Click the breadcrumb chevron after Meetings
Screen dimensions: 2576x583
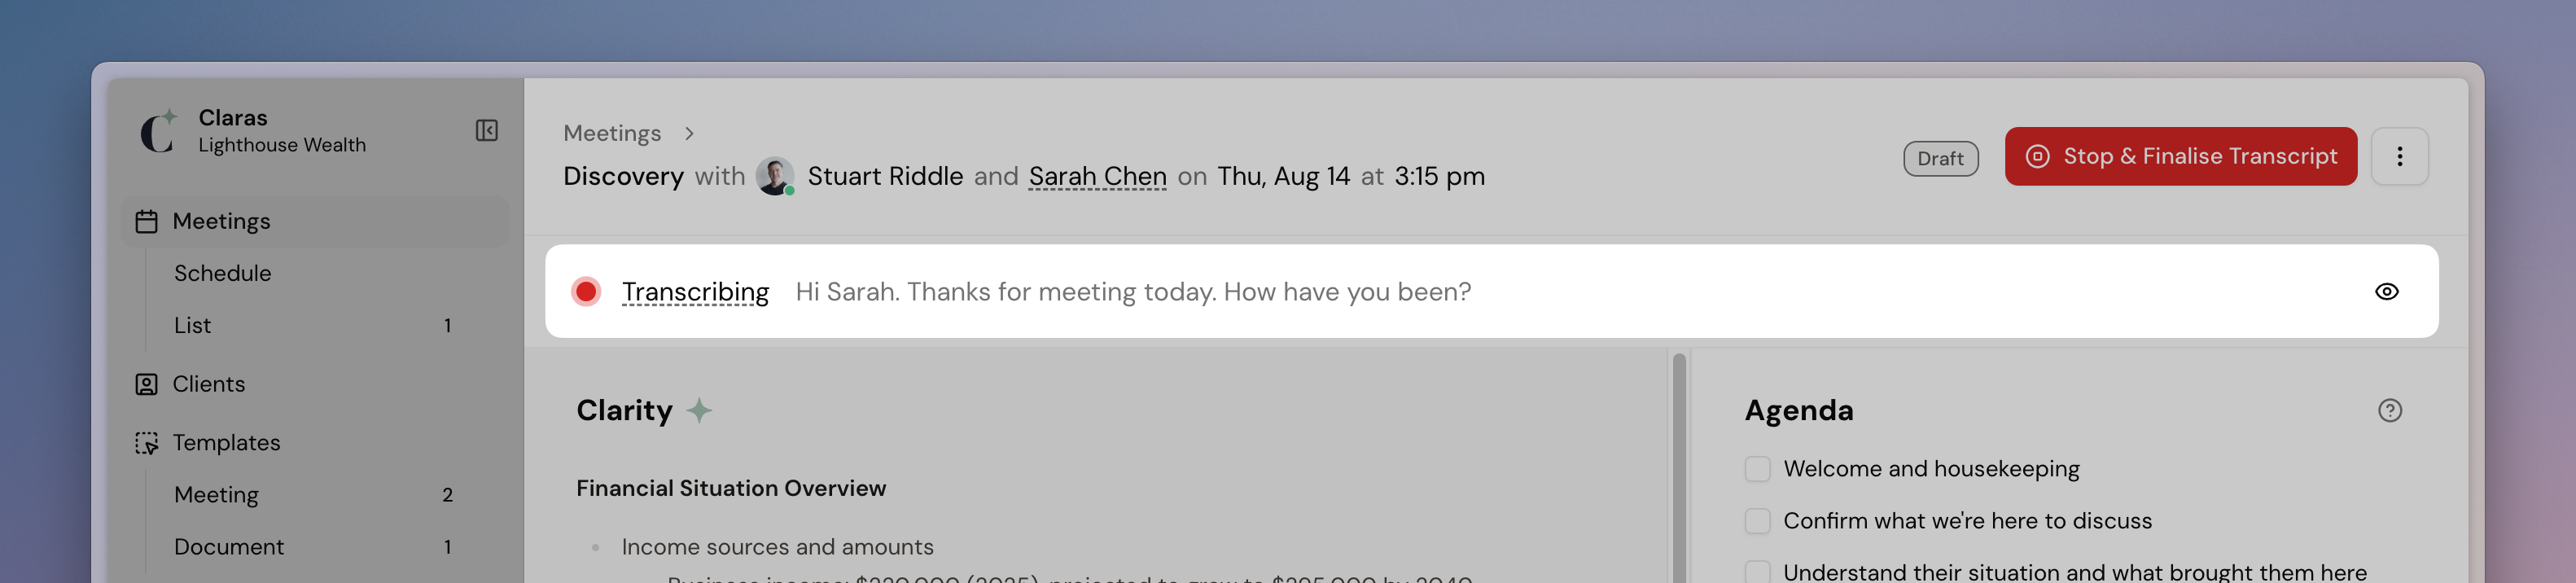coord(689,134)
